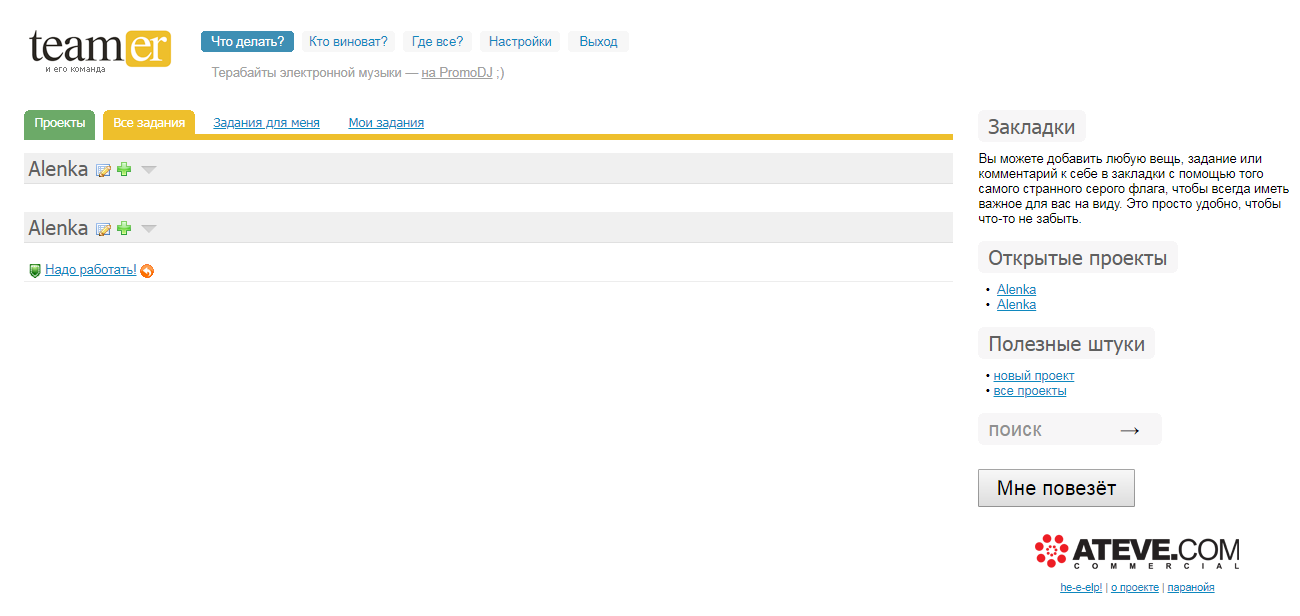1300x616 pixels.
Task: Open Настройки settings
Action: click(520, 41)
